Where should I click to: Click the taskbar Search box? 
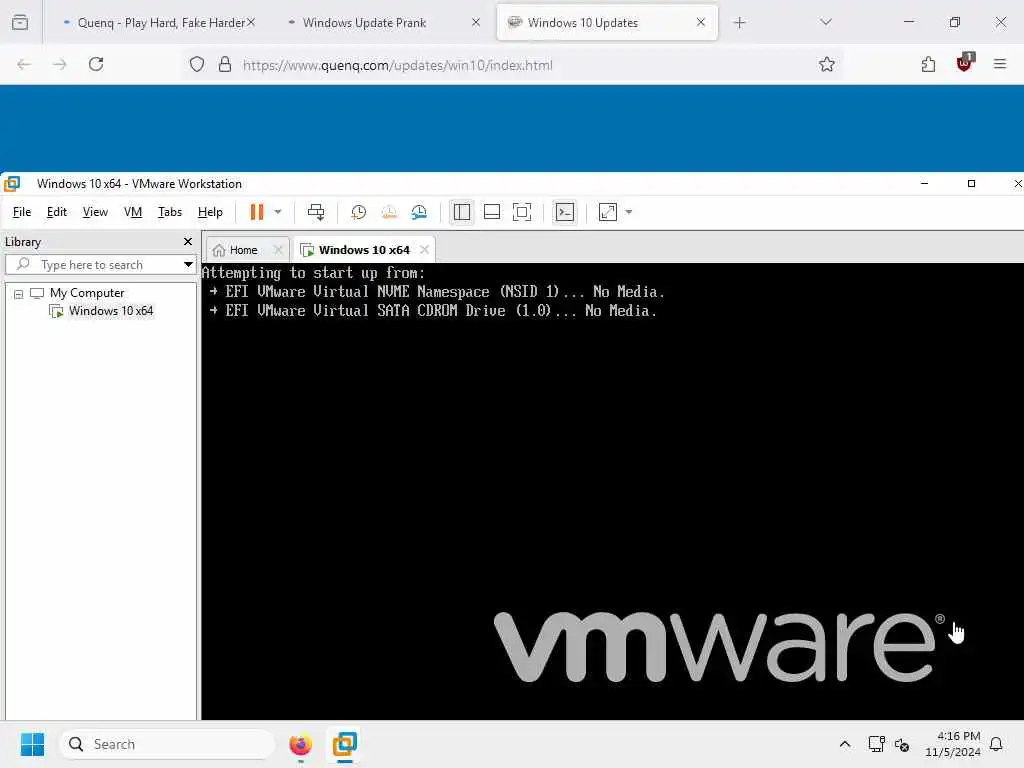(167, 744)
